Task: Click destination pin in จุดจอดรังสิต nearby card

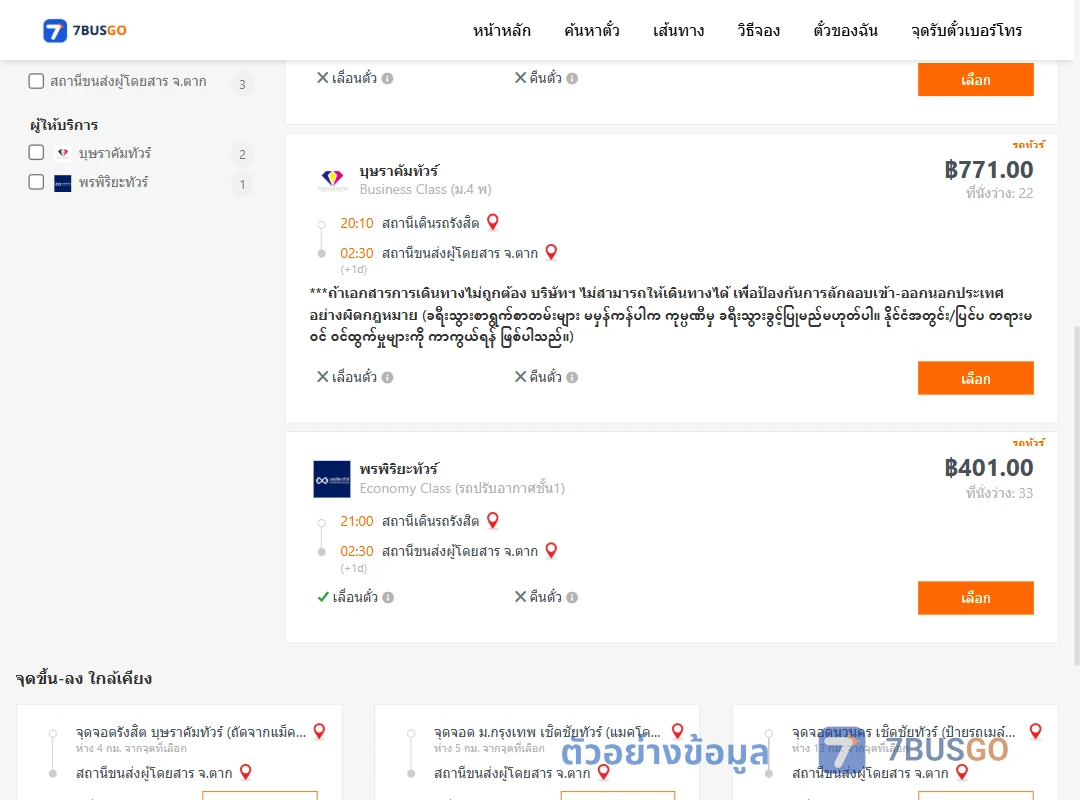Action: [245, 772]
